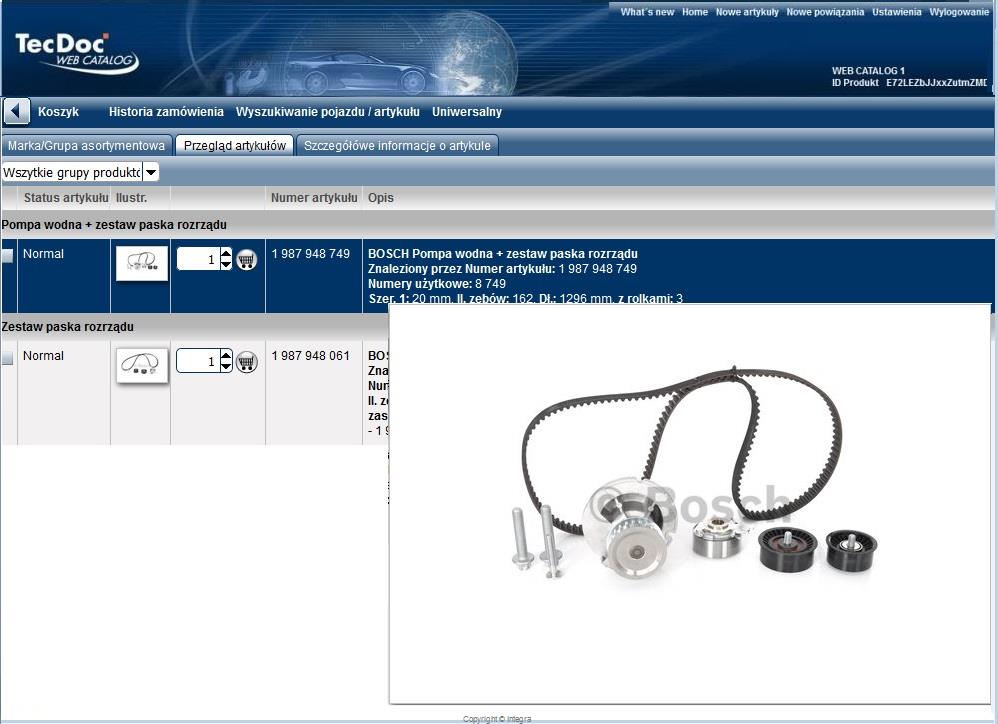Select article number 1 987 948 749
Image resolution: width=998 pixels, height=724 pixels.
click(x=311, y=254)
